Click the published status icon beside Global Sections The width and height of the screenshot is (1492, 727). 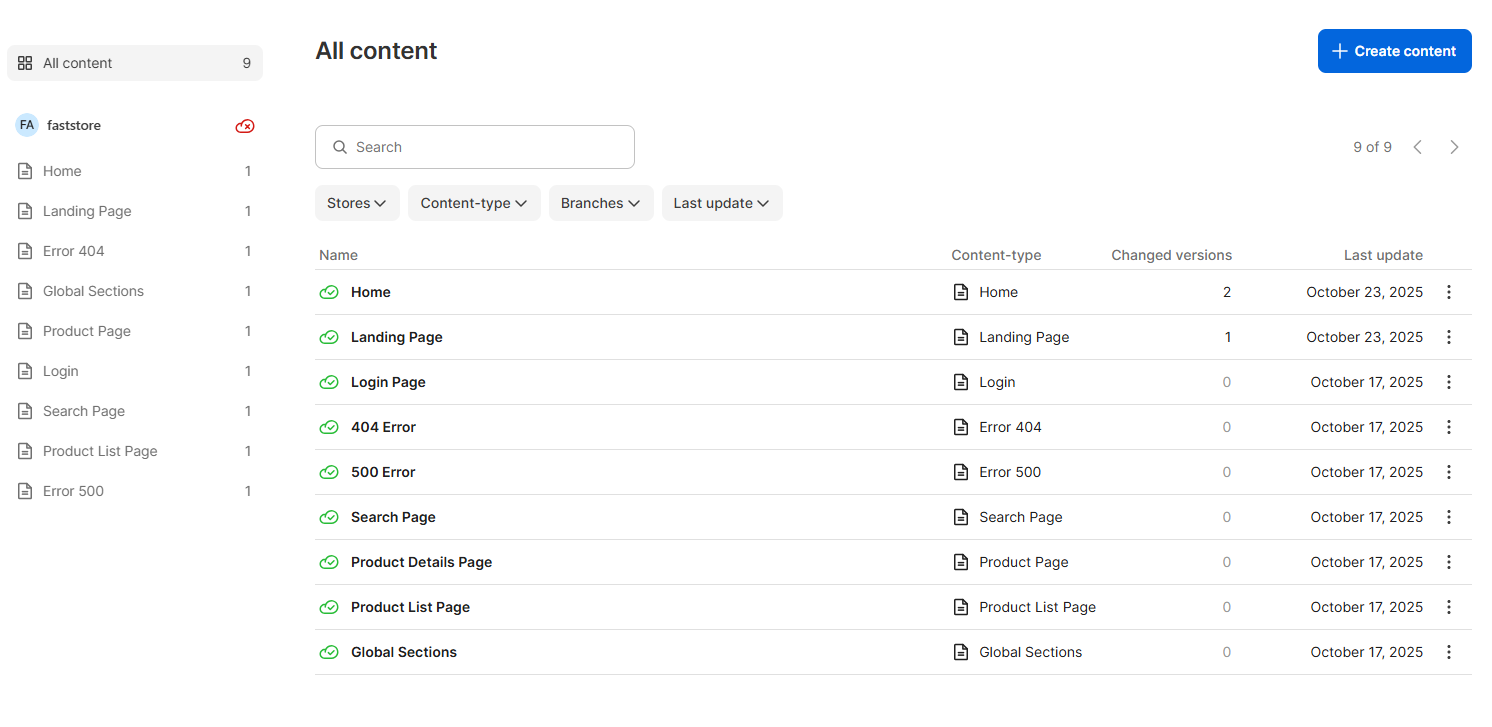(x=329, y=652)
